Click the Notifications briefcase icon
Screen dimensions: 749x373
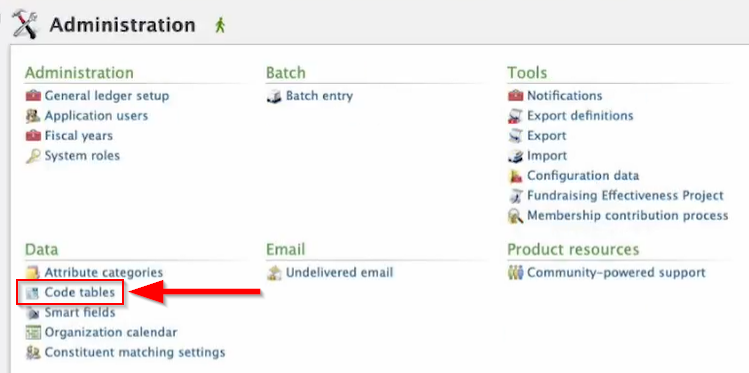pos(515,96)
